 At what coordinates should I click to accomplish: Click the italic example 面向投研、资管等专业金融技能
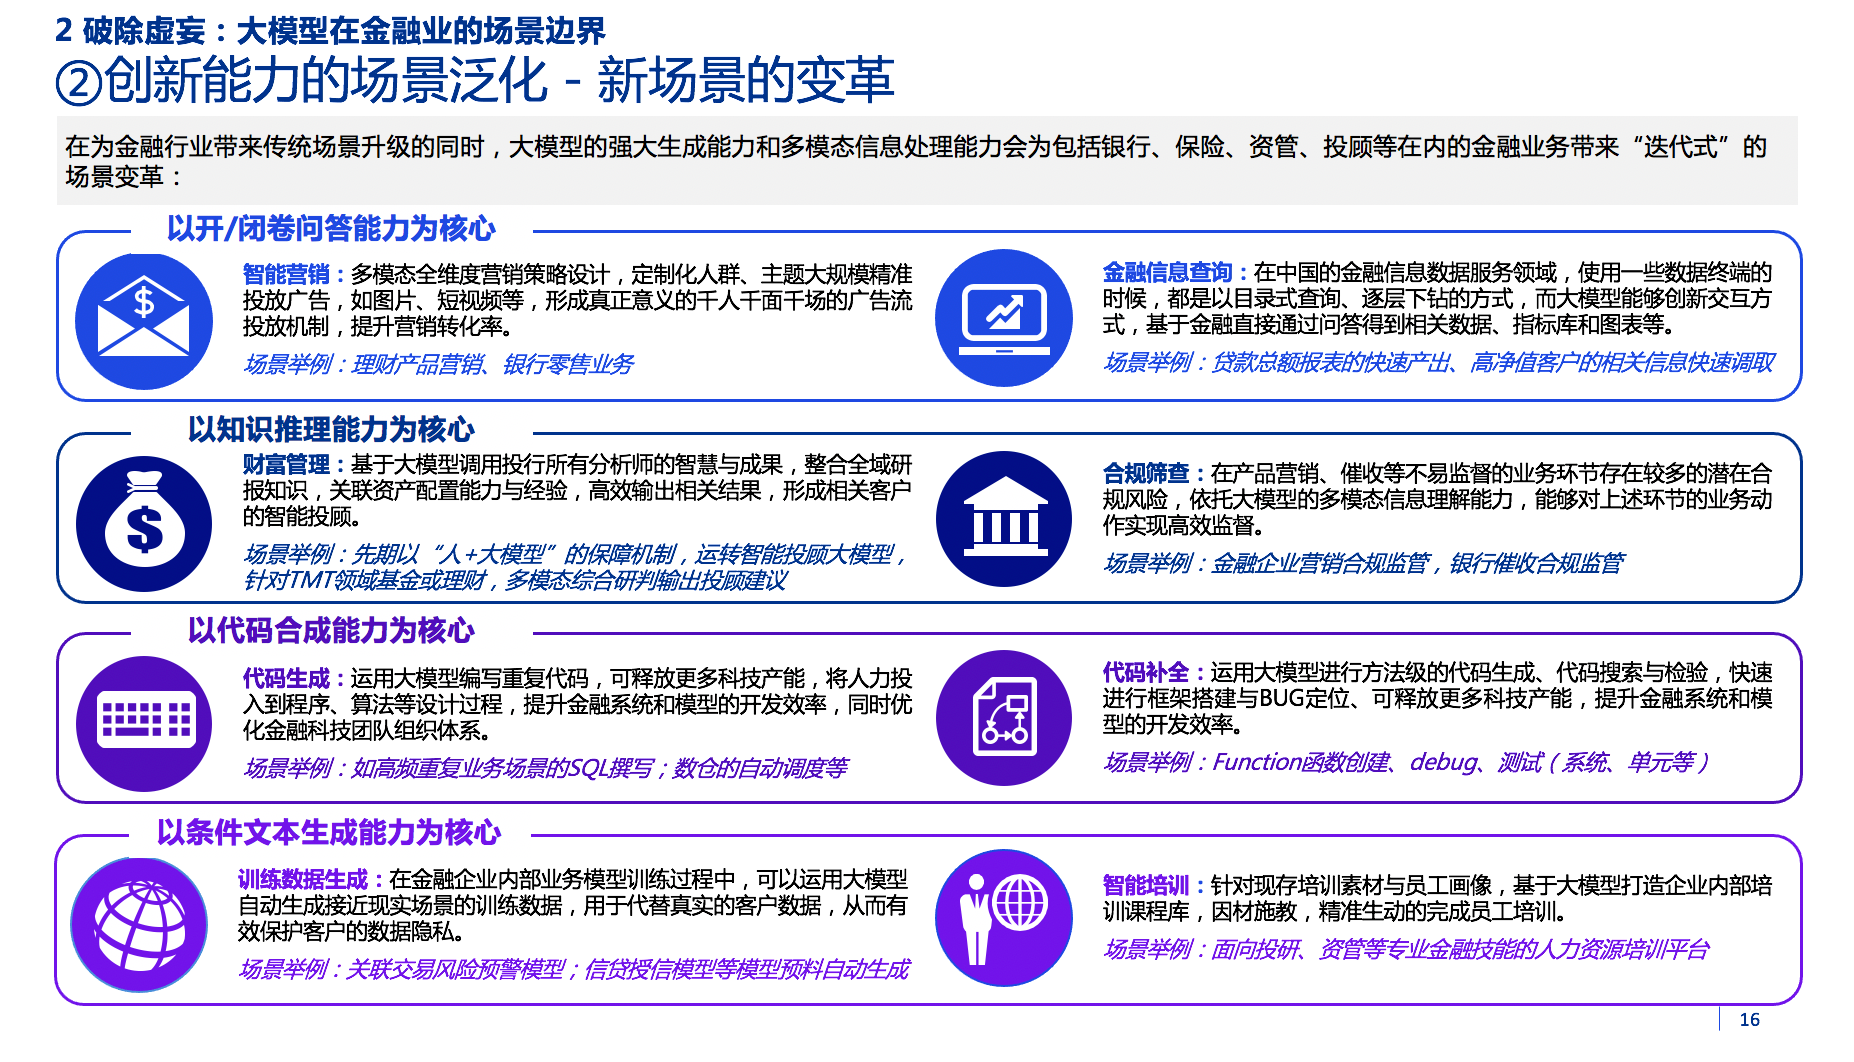coord(1407,949)
